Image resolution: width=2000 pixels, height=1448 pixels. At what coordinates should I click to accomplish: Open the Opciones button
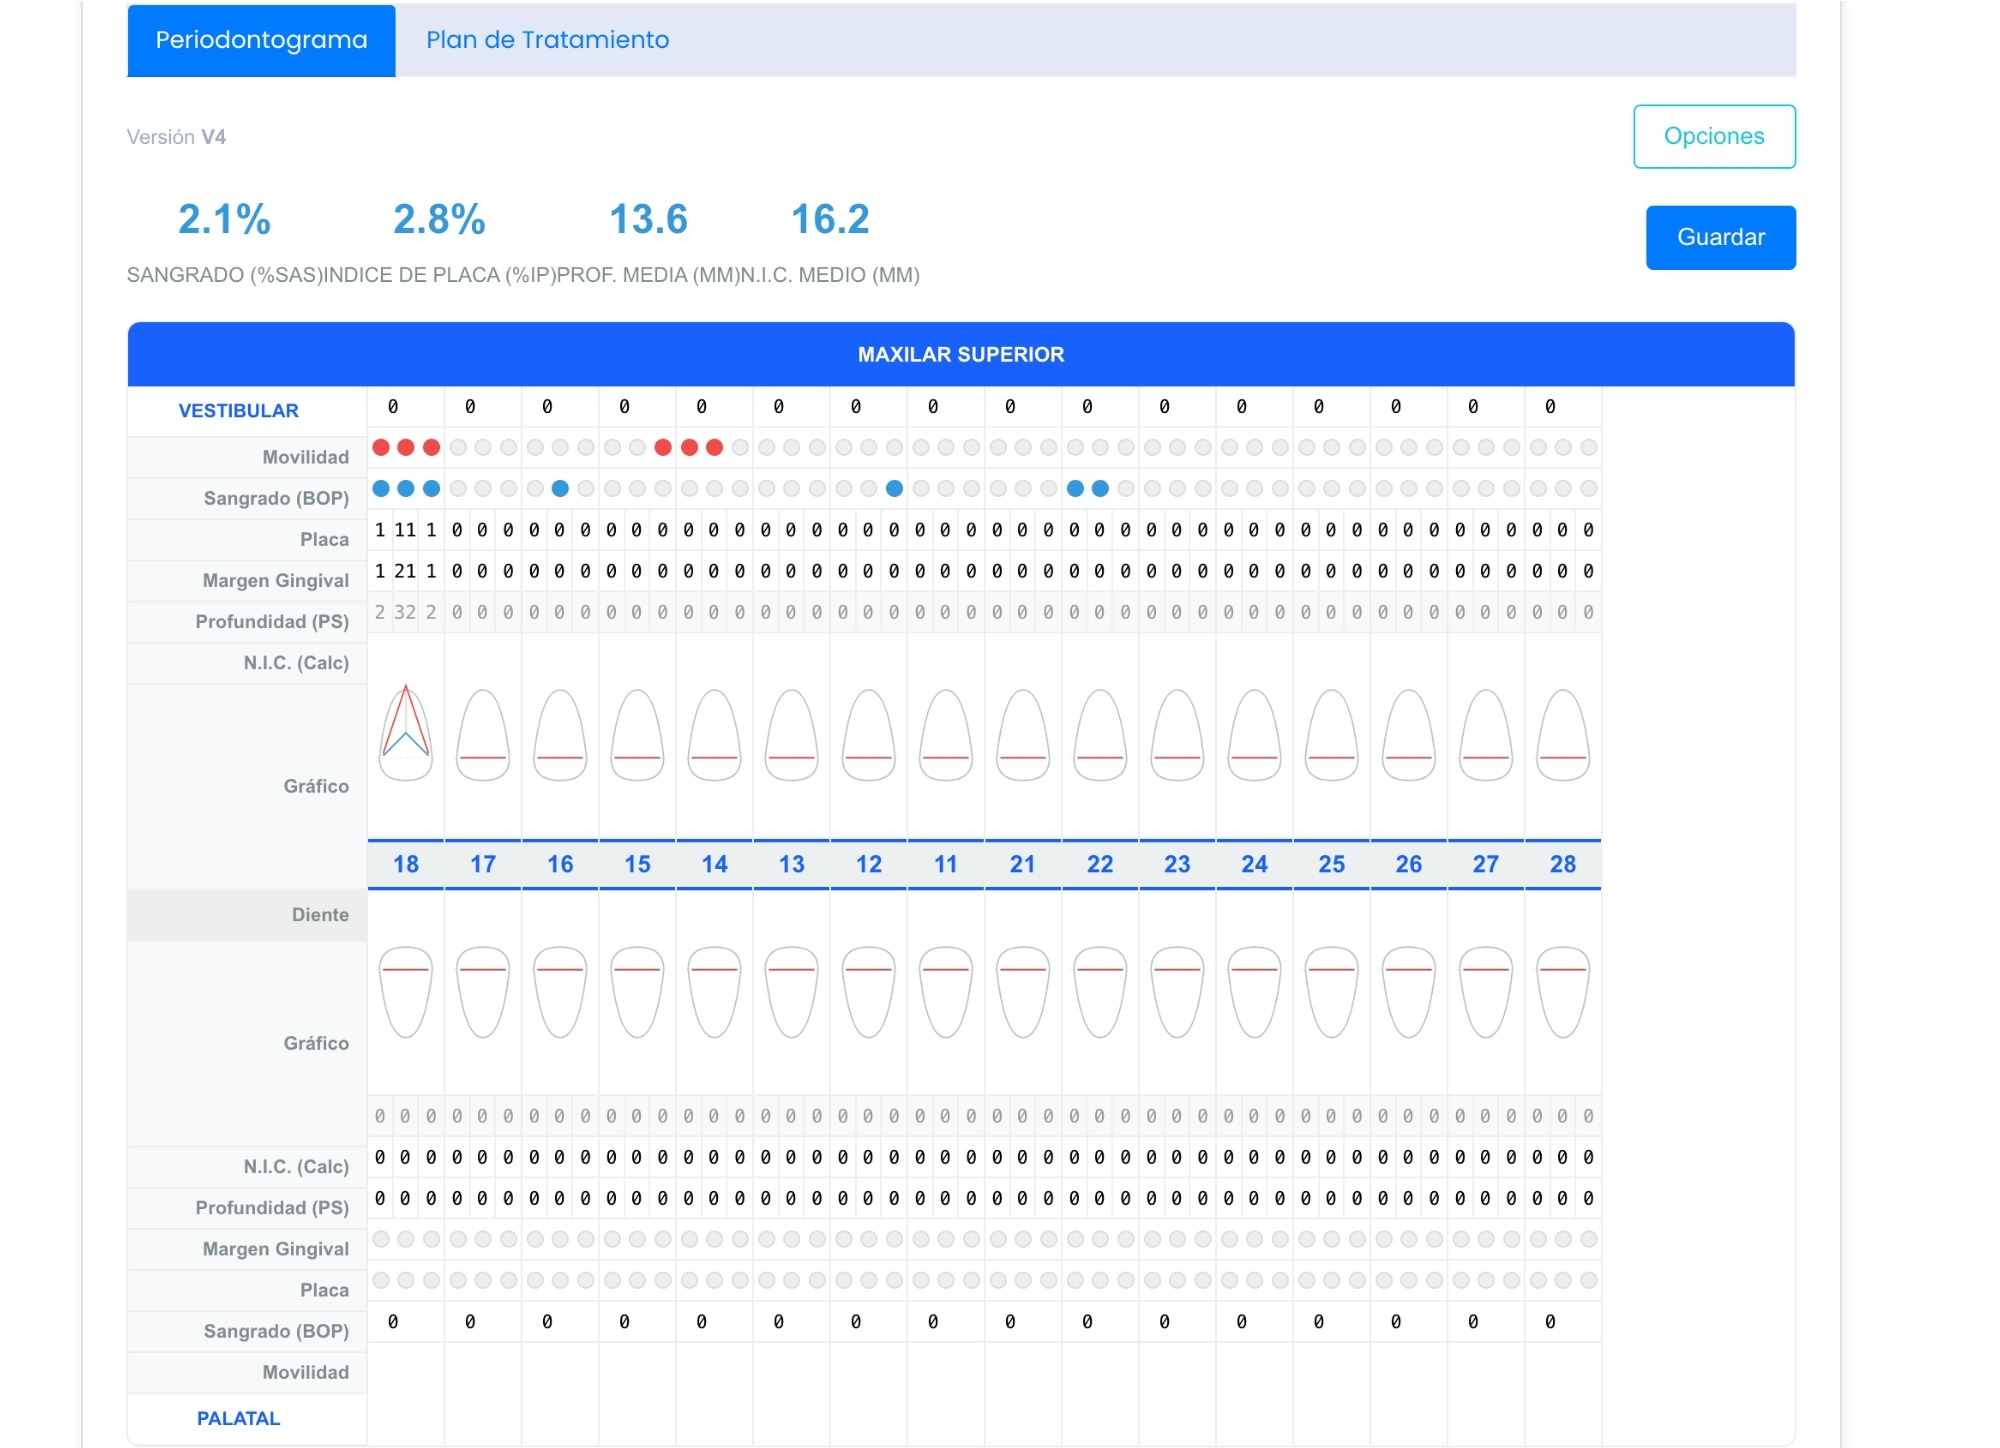[x=1714, y=136]
